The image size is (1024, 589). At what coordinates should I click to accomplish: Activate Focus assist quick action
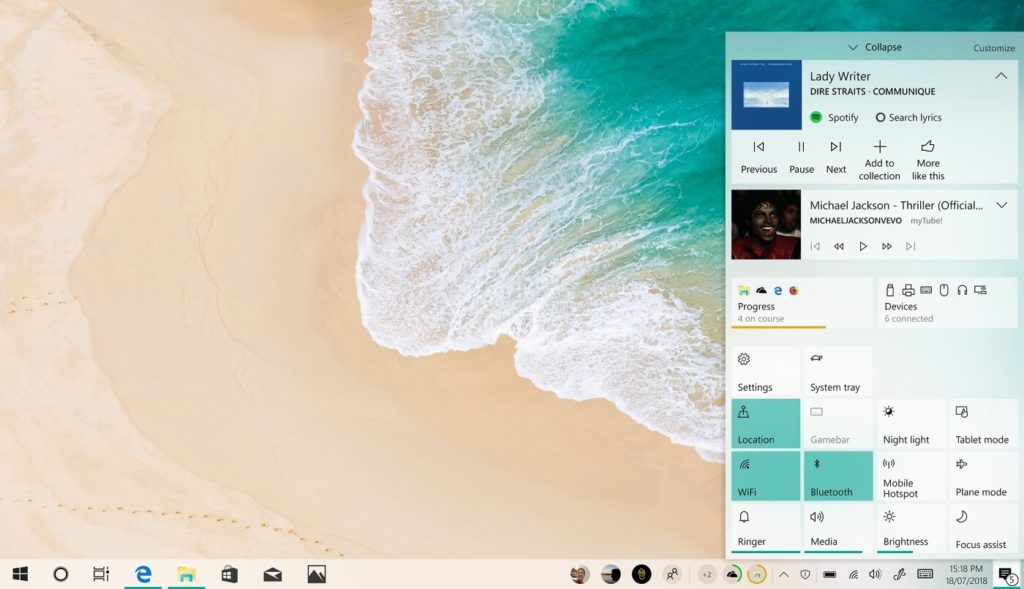[983, 528]
